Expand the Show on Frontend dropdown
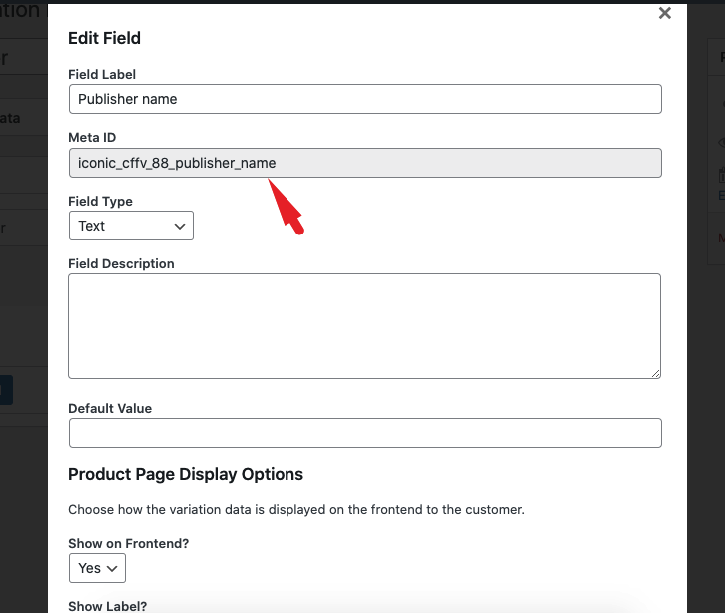The width and height of the screenshot is (725, 613). click(x=97, y=567)
